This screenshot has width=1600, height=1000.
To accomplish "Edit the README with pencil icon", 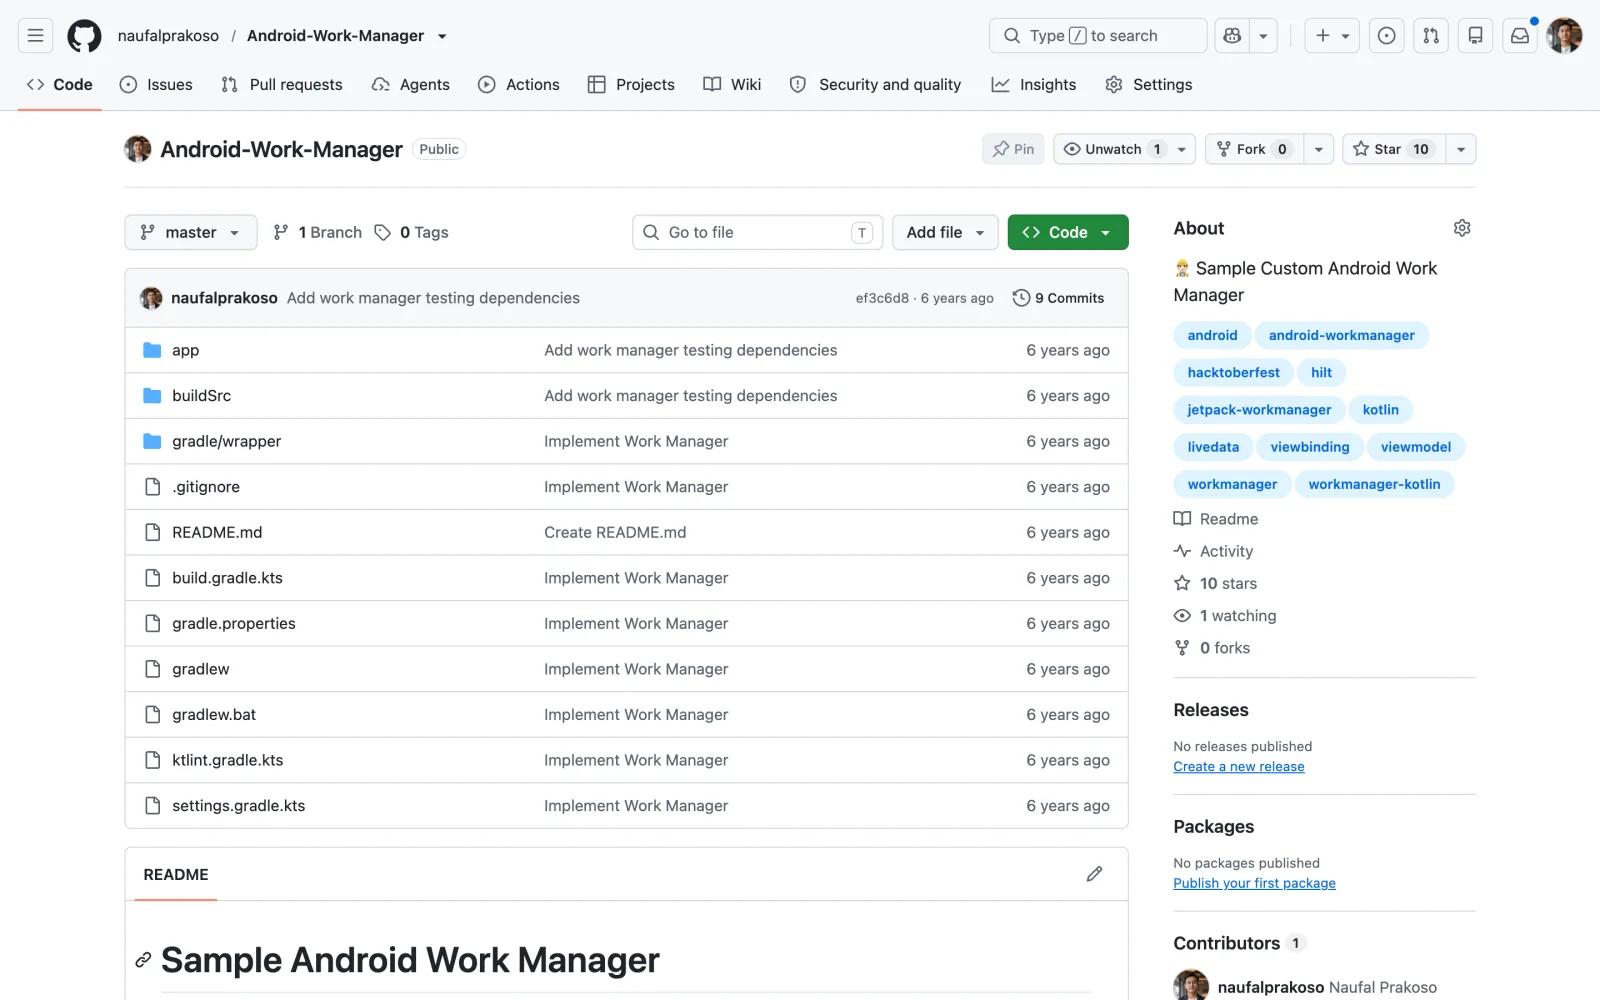I will coord(1094,874).
